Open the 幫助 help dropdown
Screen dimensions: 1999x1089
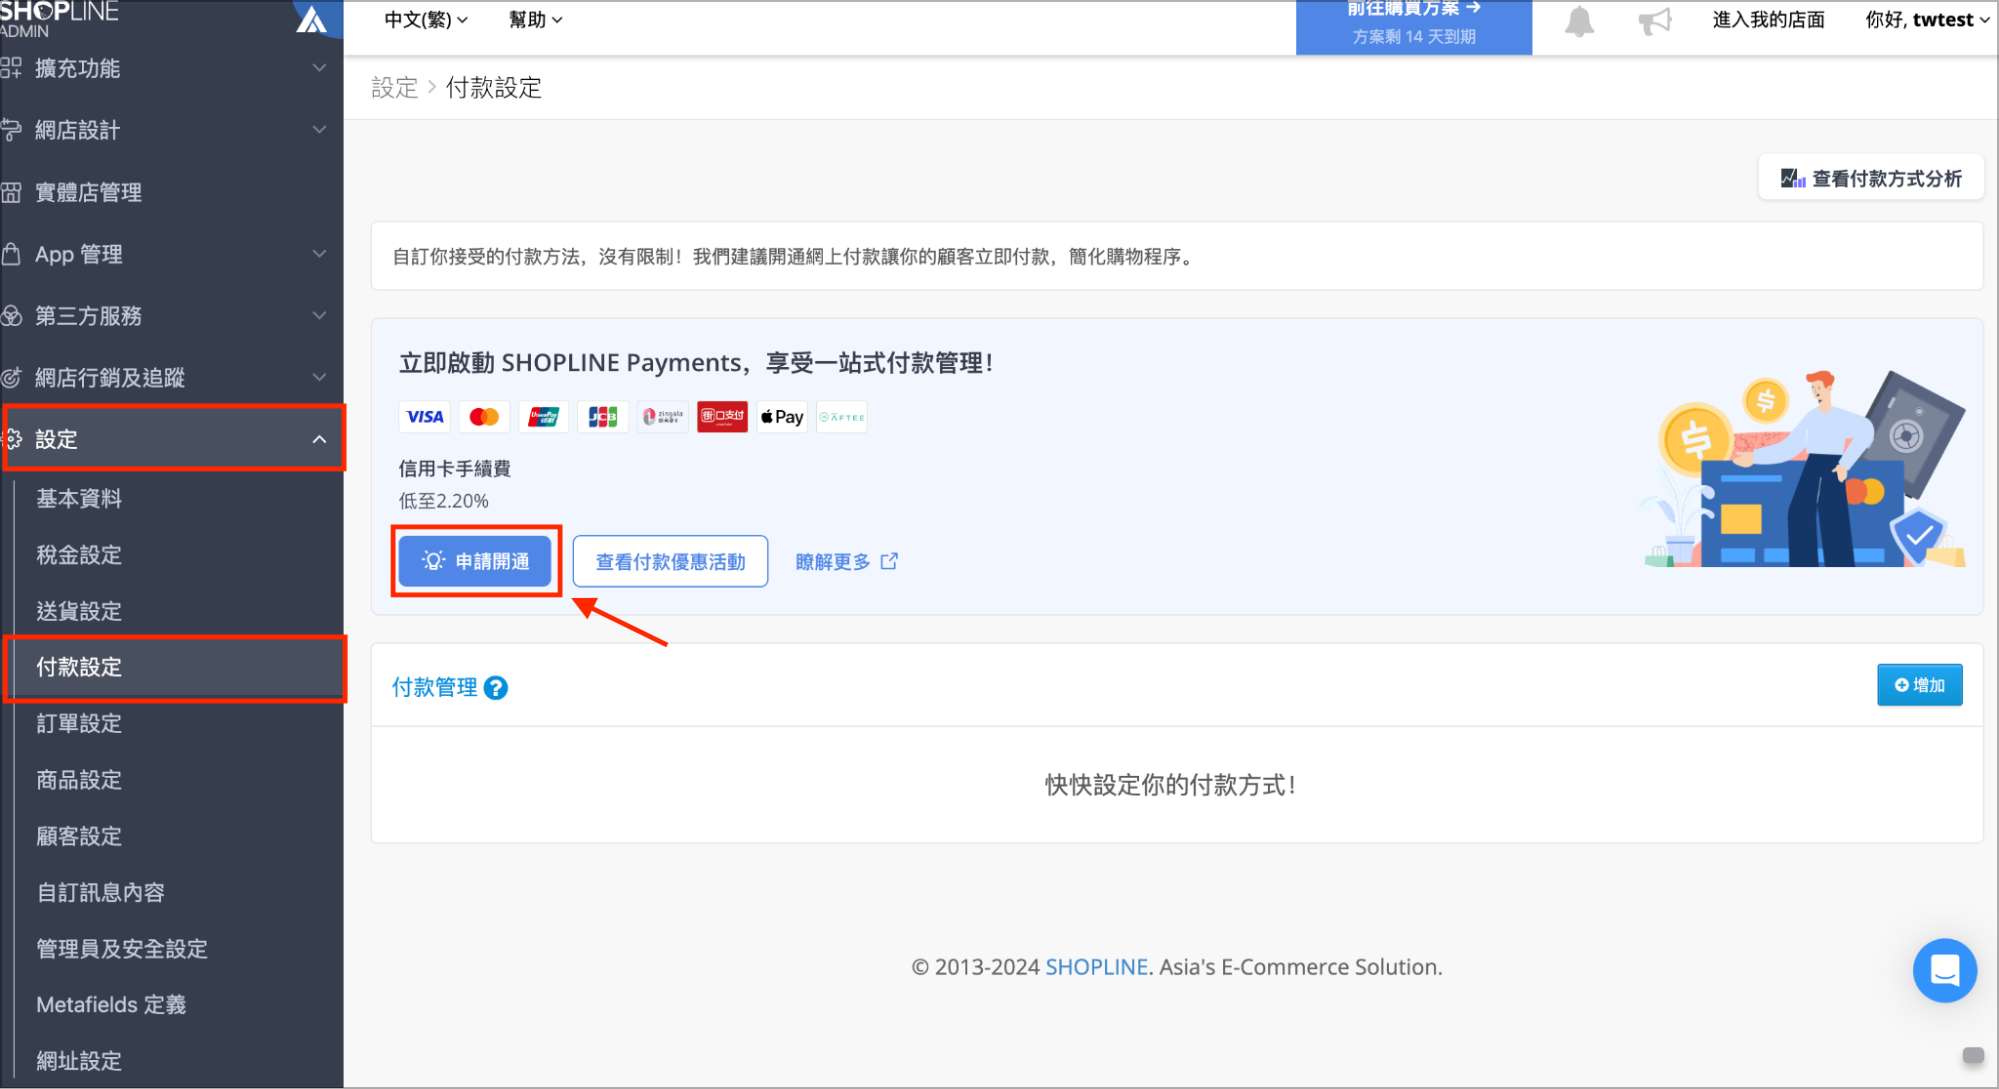[535, 20]
